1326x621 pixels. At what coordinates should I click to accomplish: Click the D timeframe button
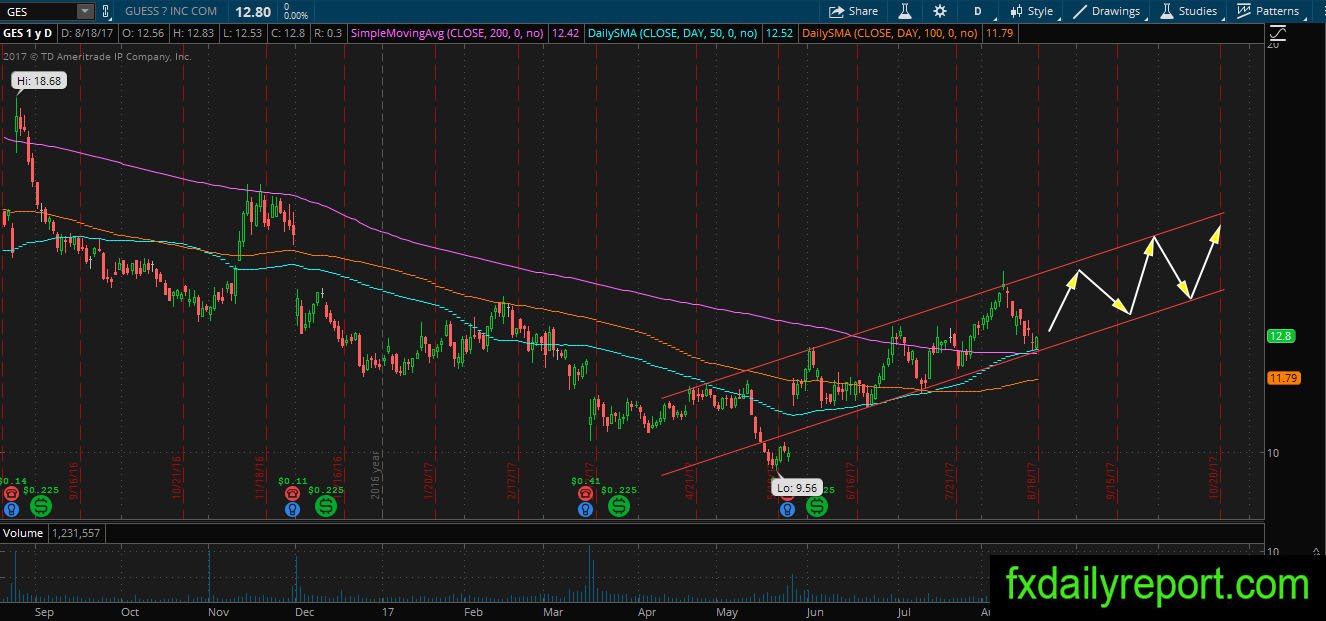[977, 11]
